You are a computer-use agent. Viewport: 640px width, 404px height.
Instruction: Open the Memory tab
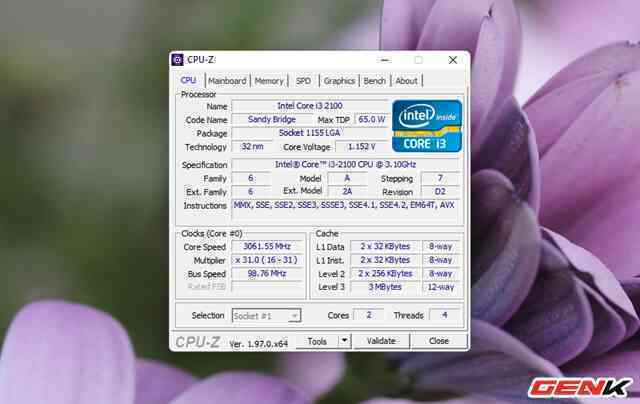(x=269, y=81)
